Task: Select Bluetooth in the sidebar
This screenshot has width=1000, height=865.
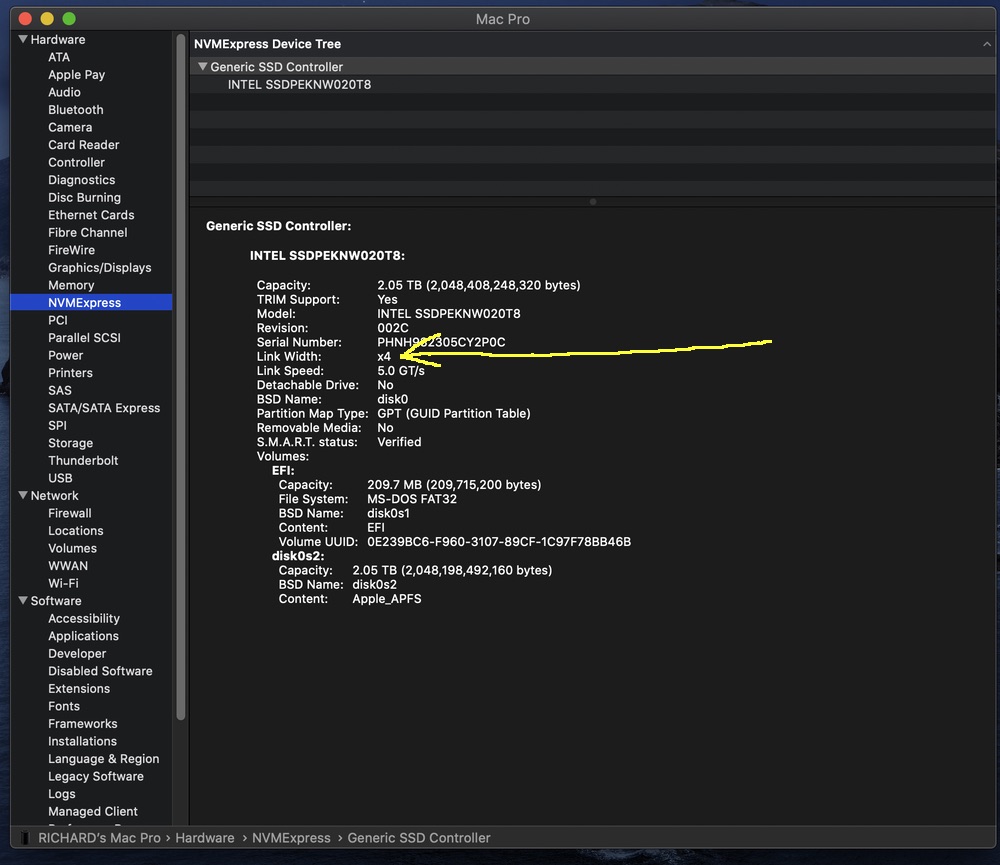Action: (x=76, y=110)
